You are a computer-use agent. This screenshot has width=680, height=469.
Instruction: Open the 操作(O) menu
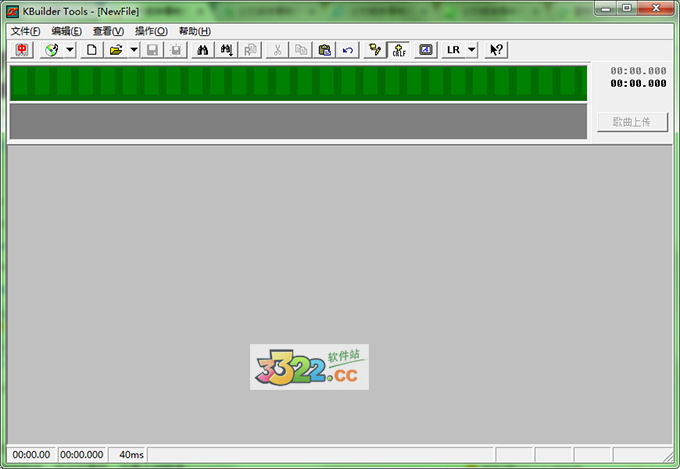click(x=151, y=31)
